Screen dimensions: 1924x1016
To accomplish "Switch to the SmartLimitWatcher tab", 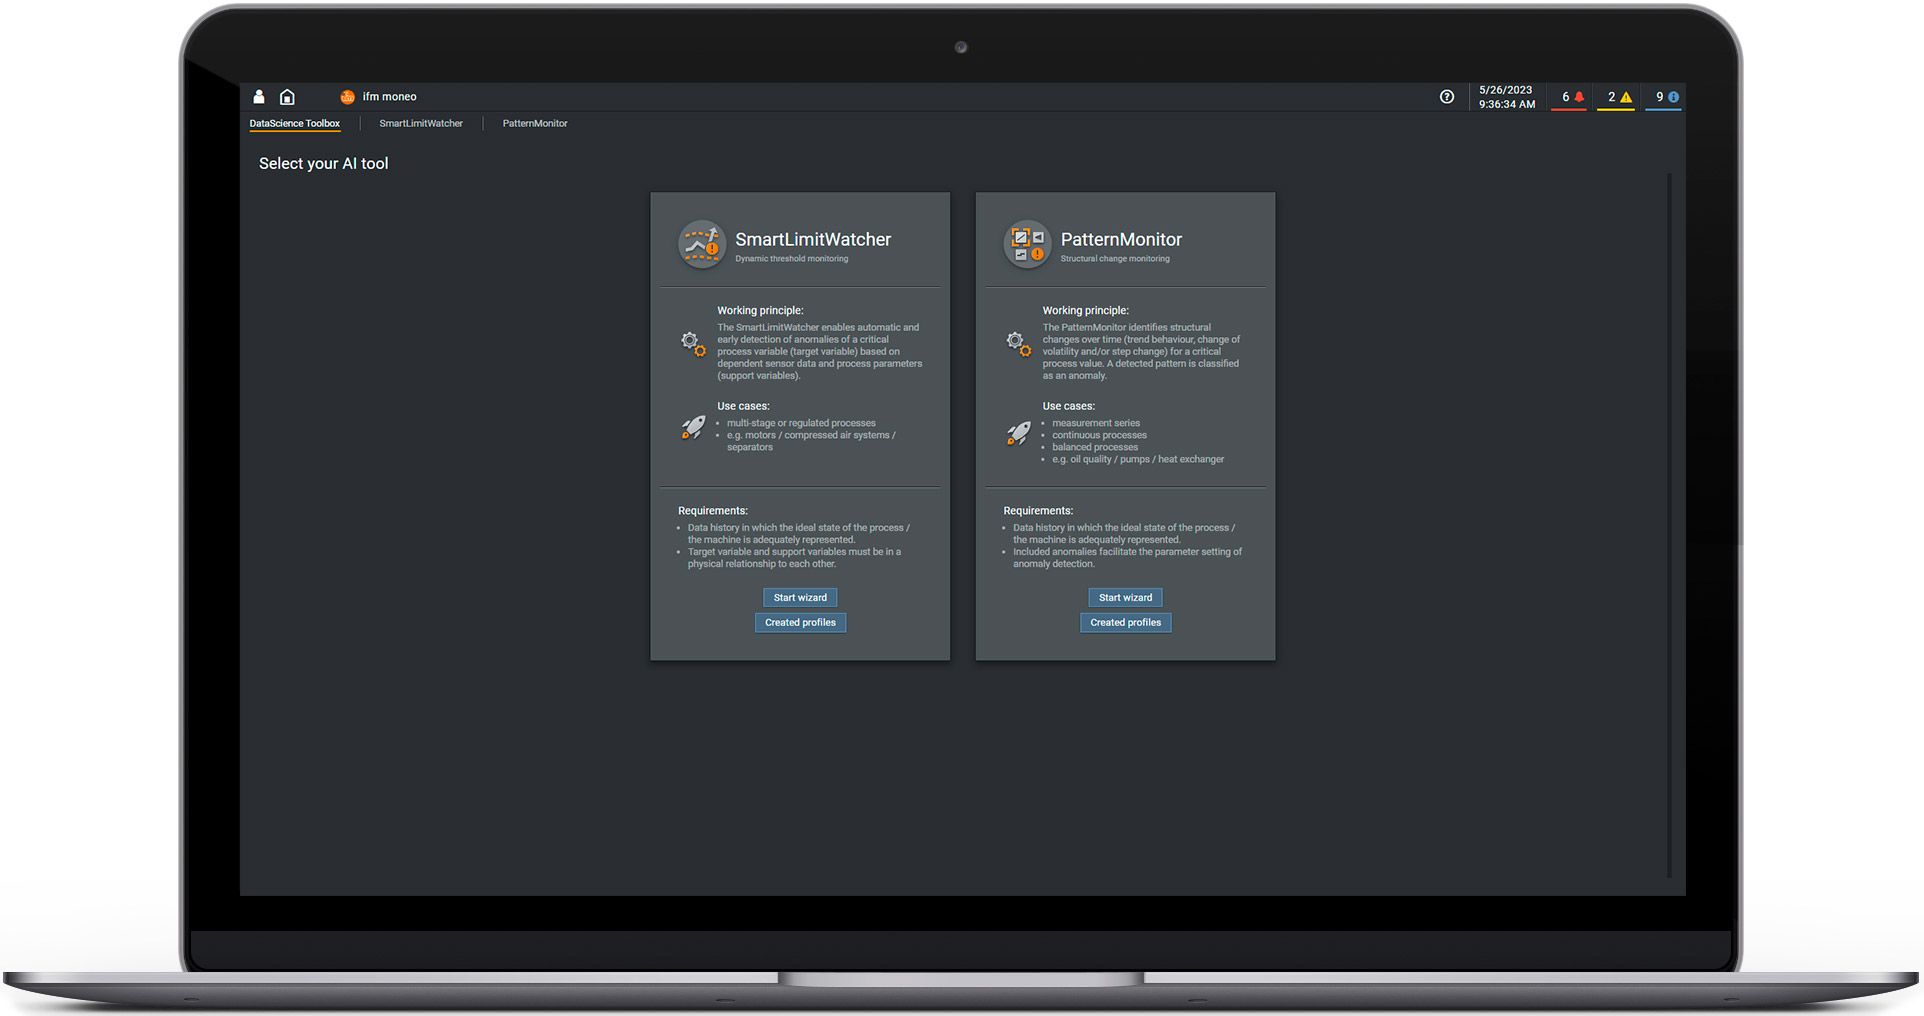I will pos(421,123).
